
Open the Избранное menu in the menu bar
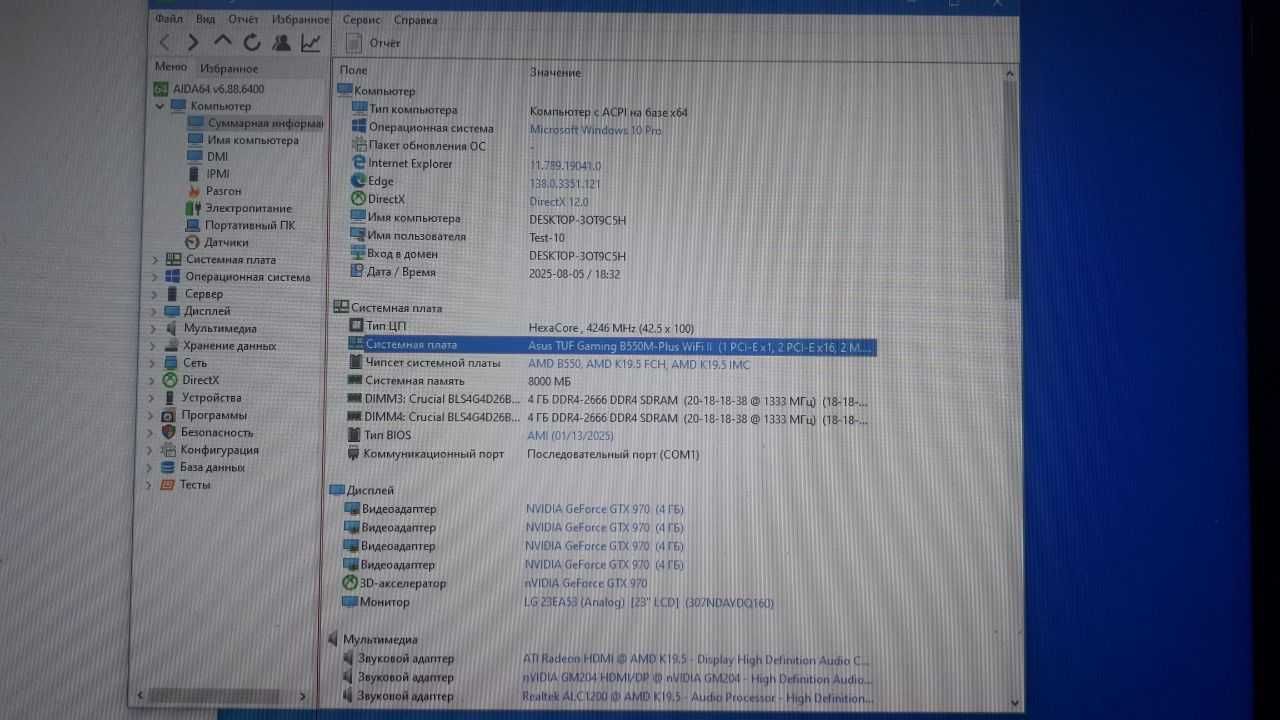click(x=300, y=19)
